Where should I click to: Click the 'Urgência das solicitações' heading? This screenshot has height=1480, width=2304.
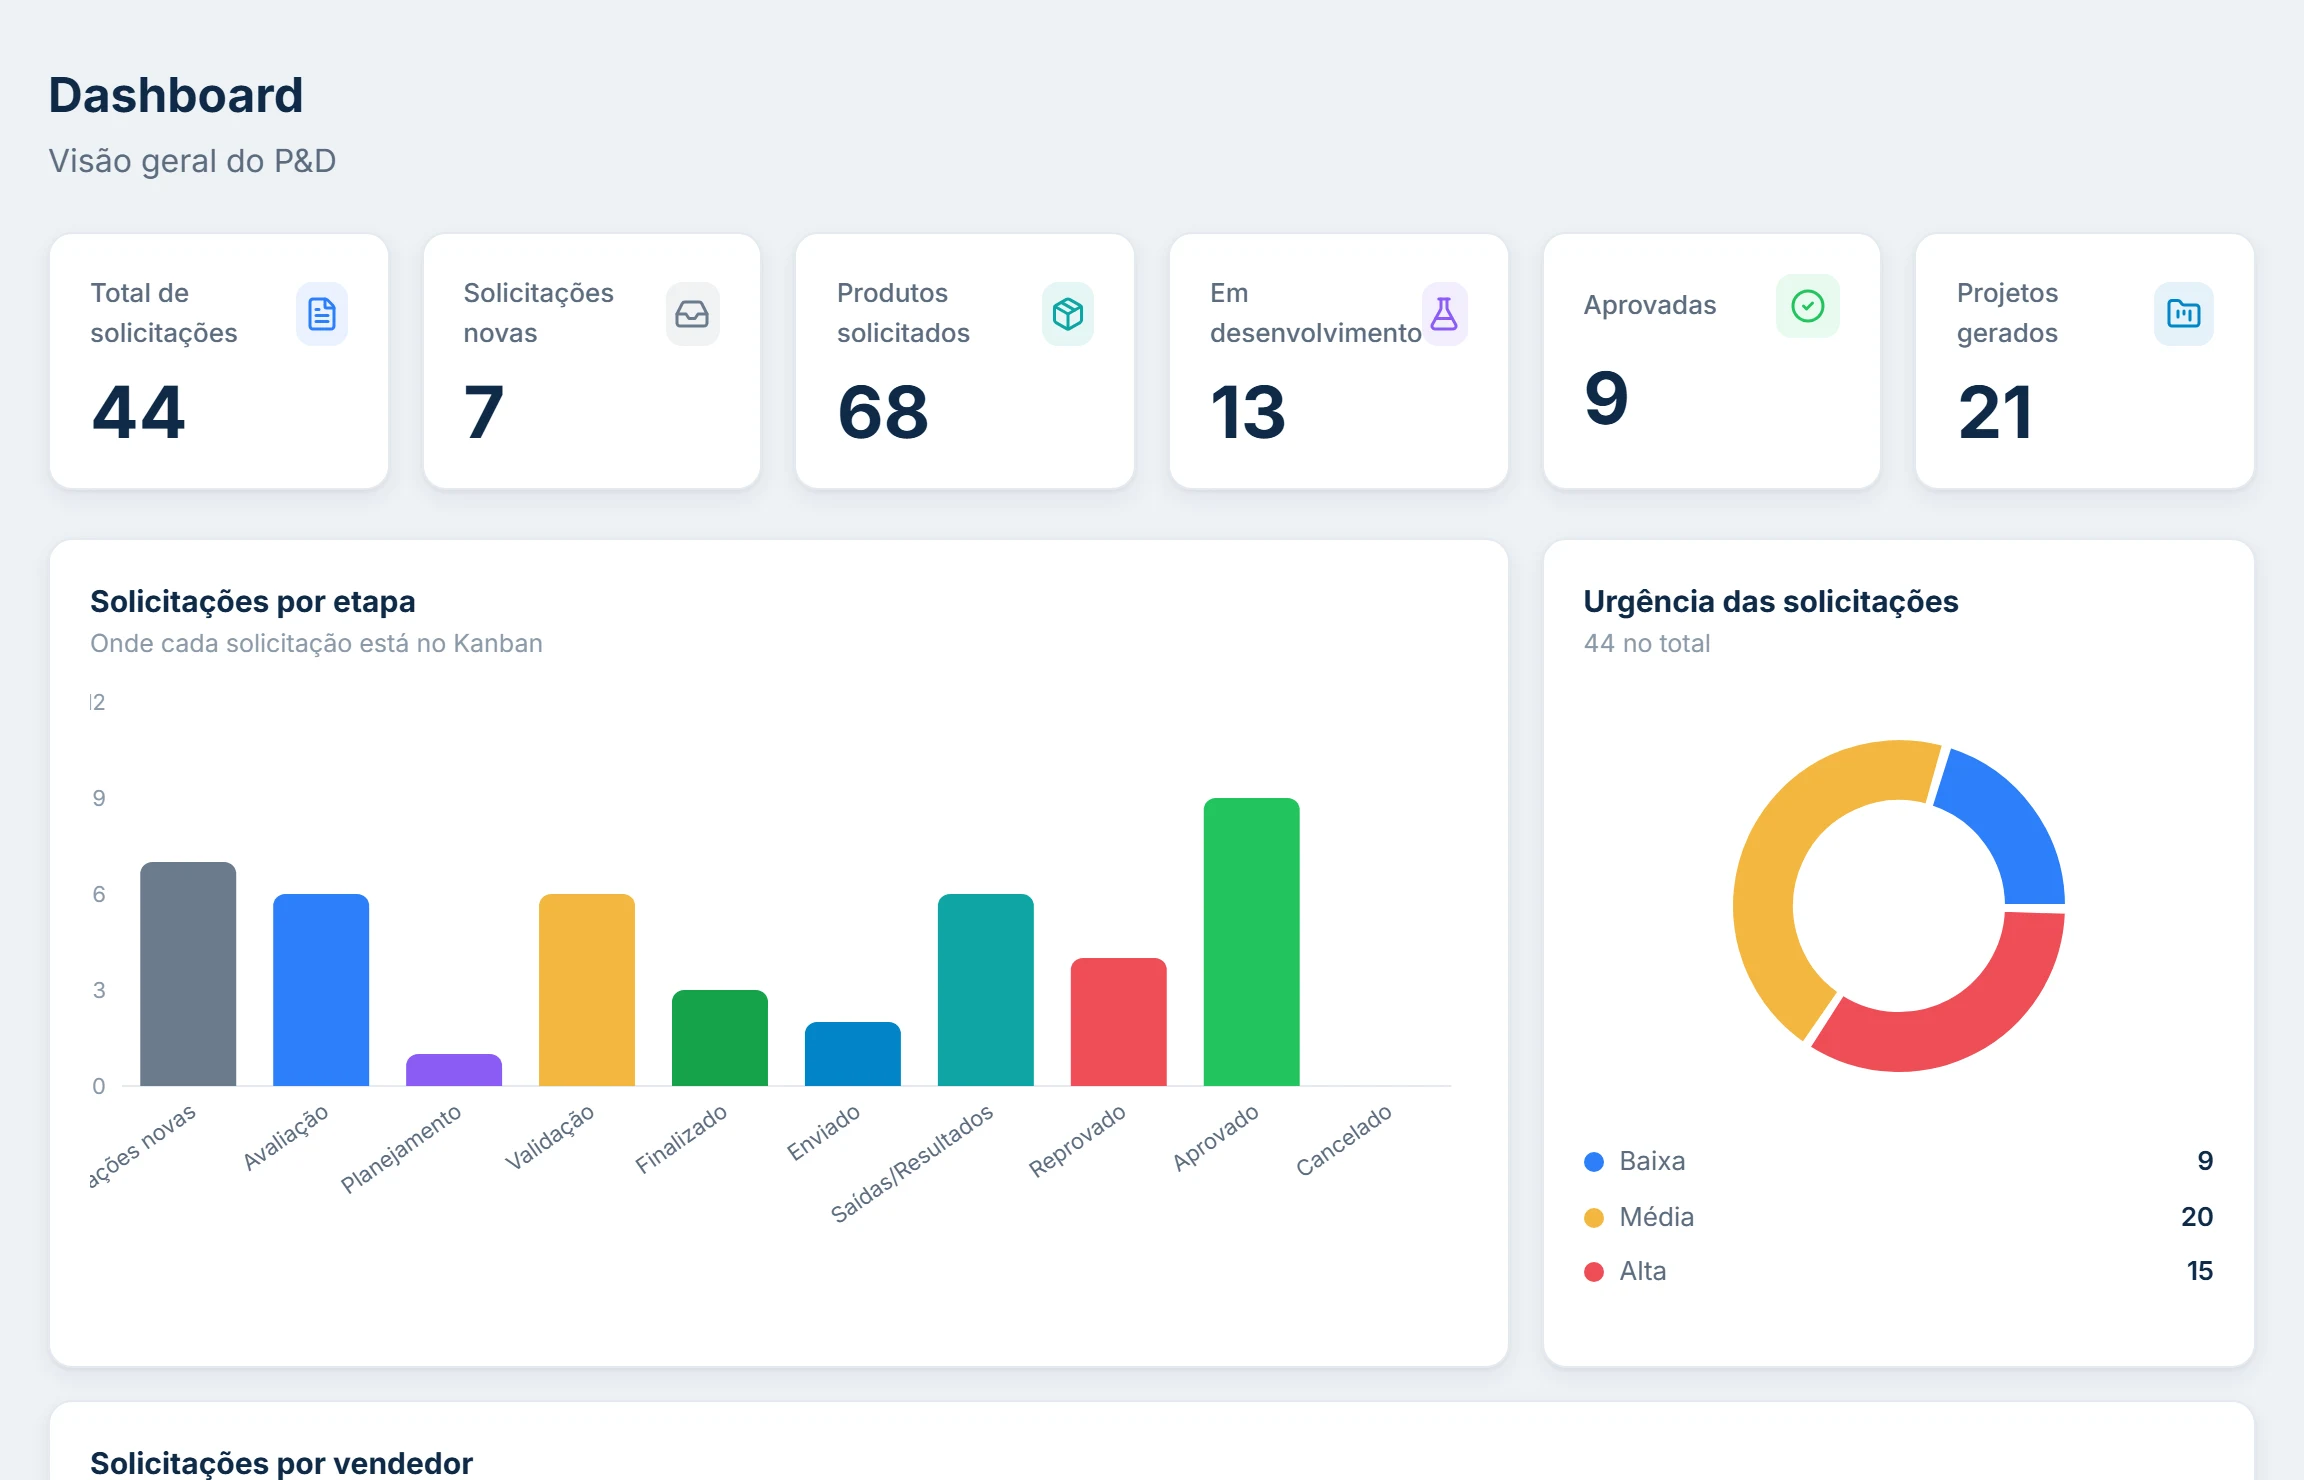tap(1771, 602)
